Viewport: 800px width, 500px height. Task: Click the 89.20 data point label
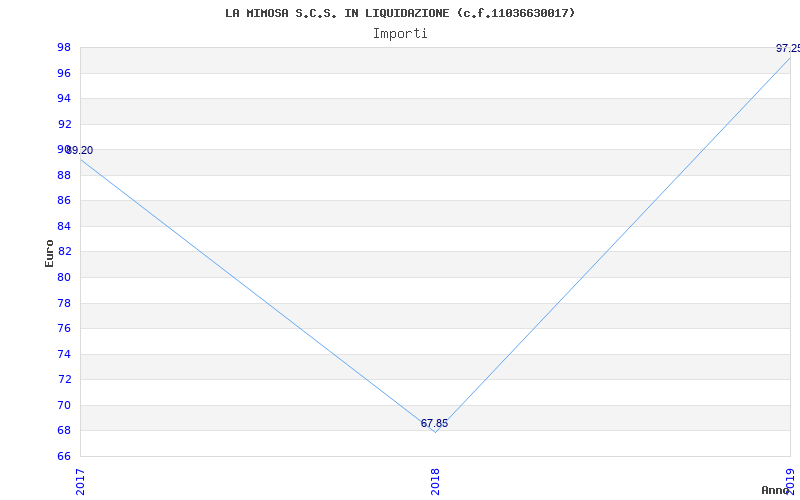(x=80, y=151)
